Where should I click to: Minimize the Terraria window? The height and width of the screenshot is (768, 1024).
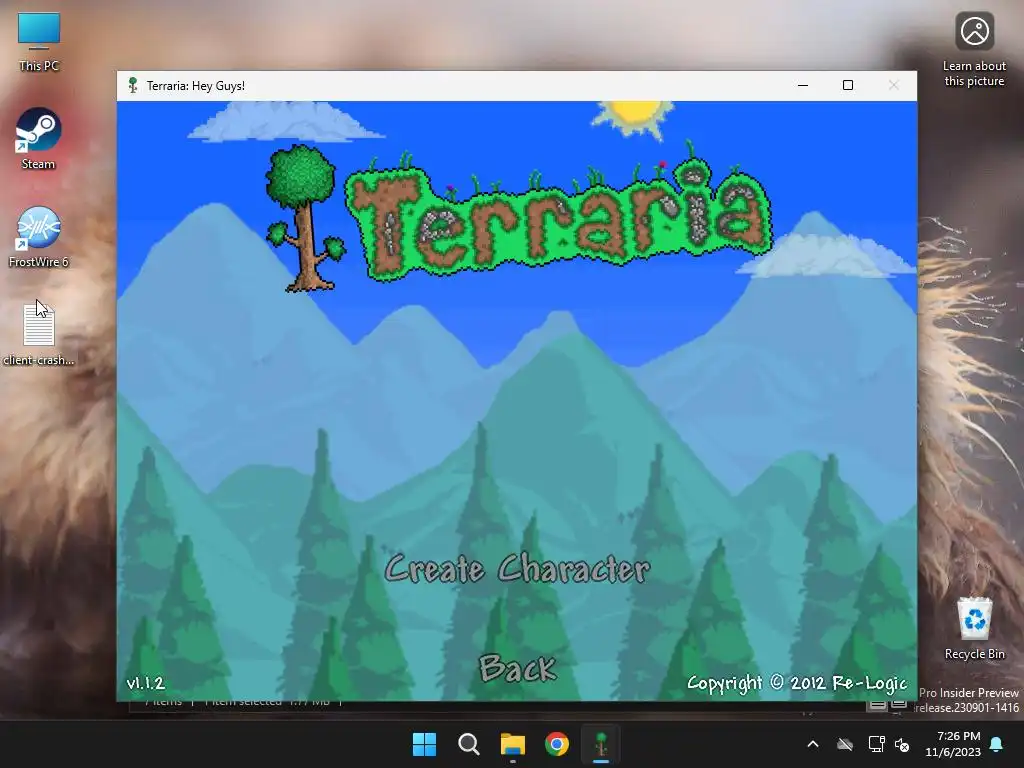pos(803,86)
